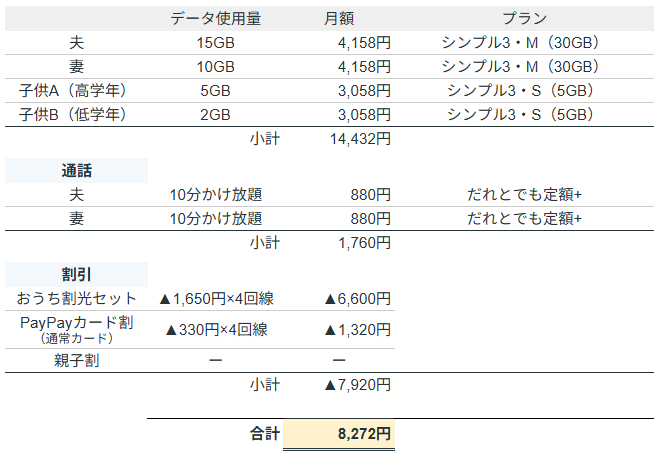The height and width of the screenshot is (454, 664).
Task: Click the データ使用量 column header
Action: pos(216,19)
